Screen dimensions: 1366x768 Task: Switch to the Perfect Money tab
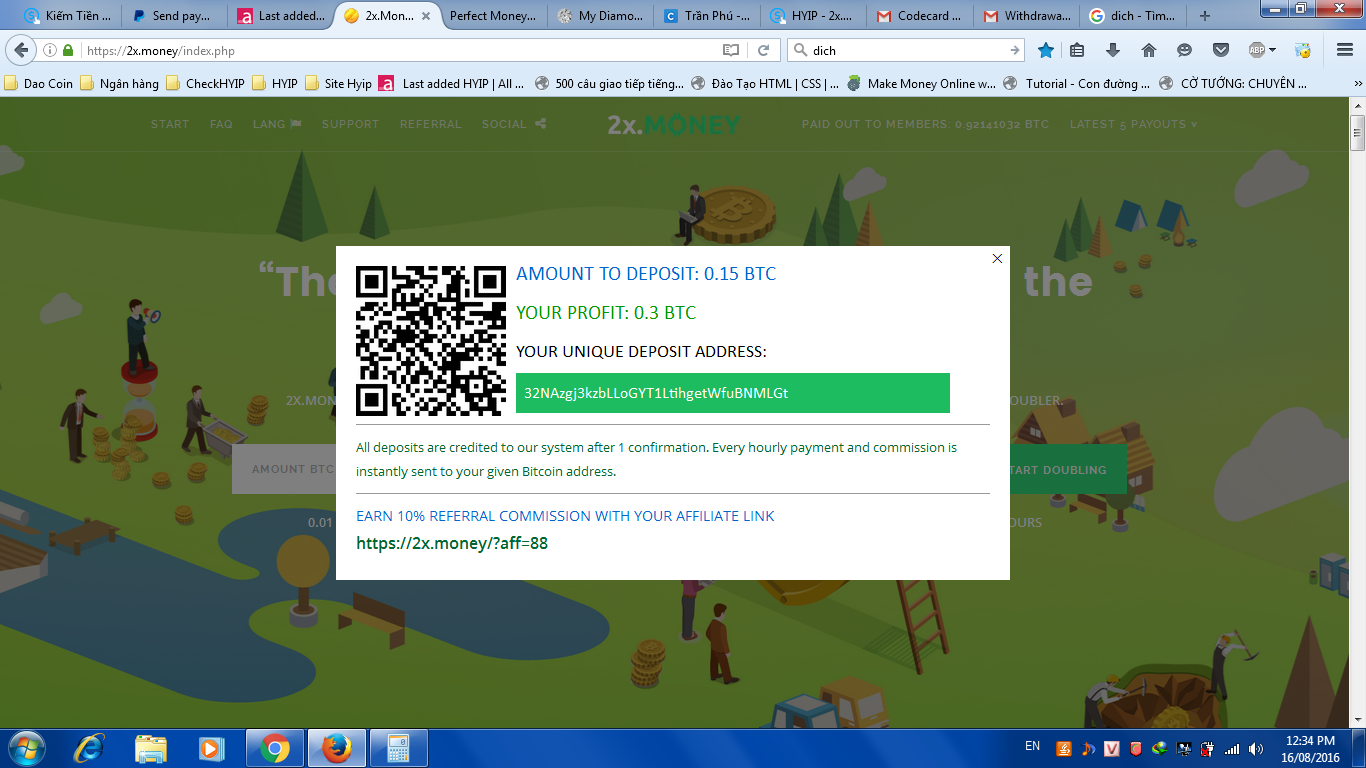coord(494,16)
